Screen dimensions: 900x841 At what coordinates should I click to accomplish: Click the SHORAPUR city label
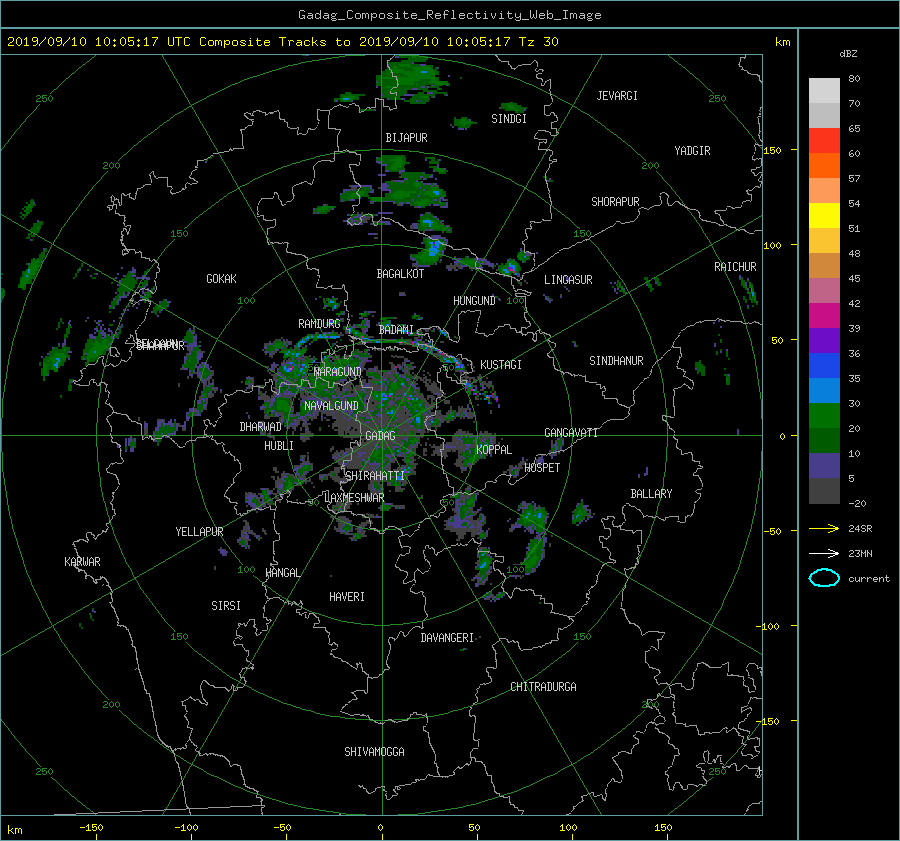click(615, 202)
